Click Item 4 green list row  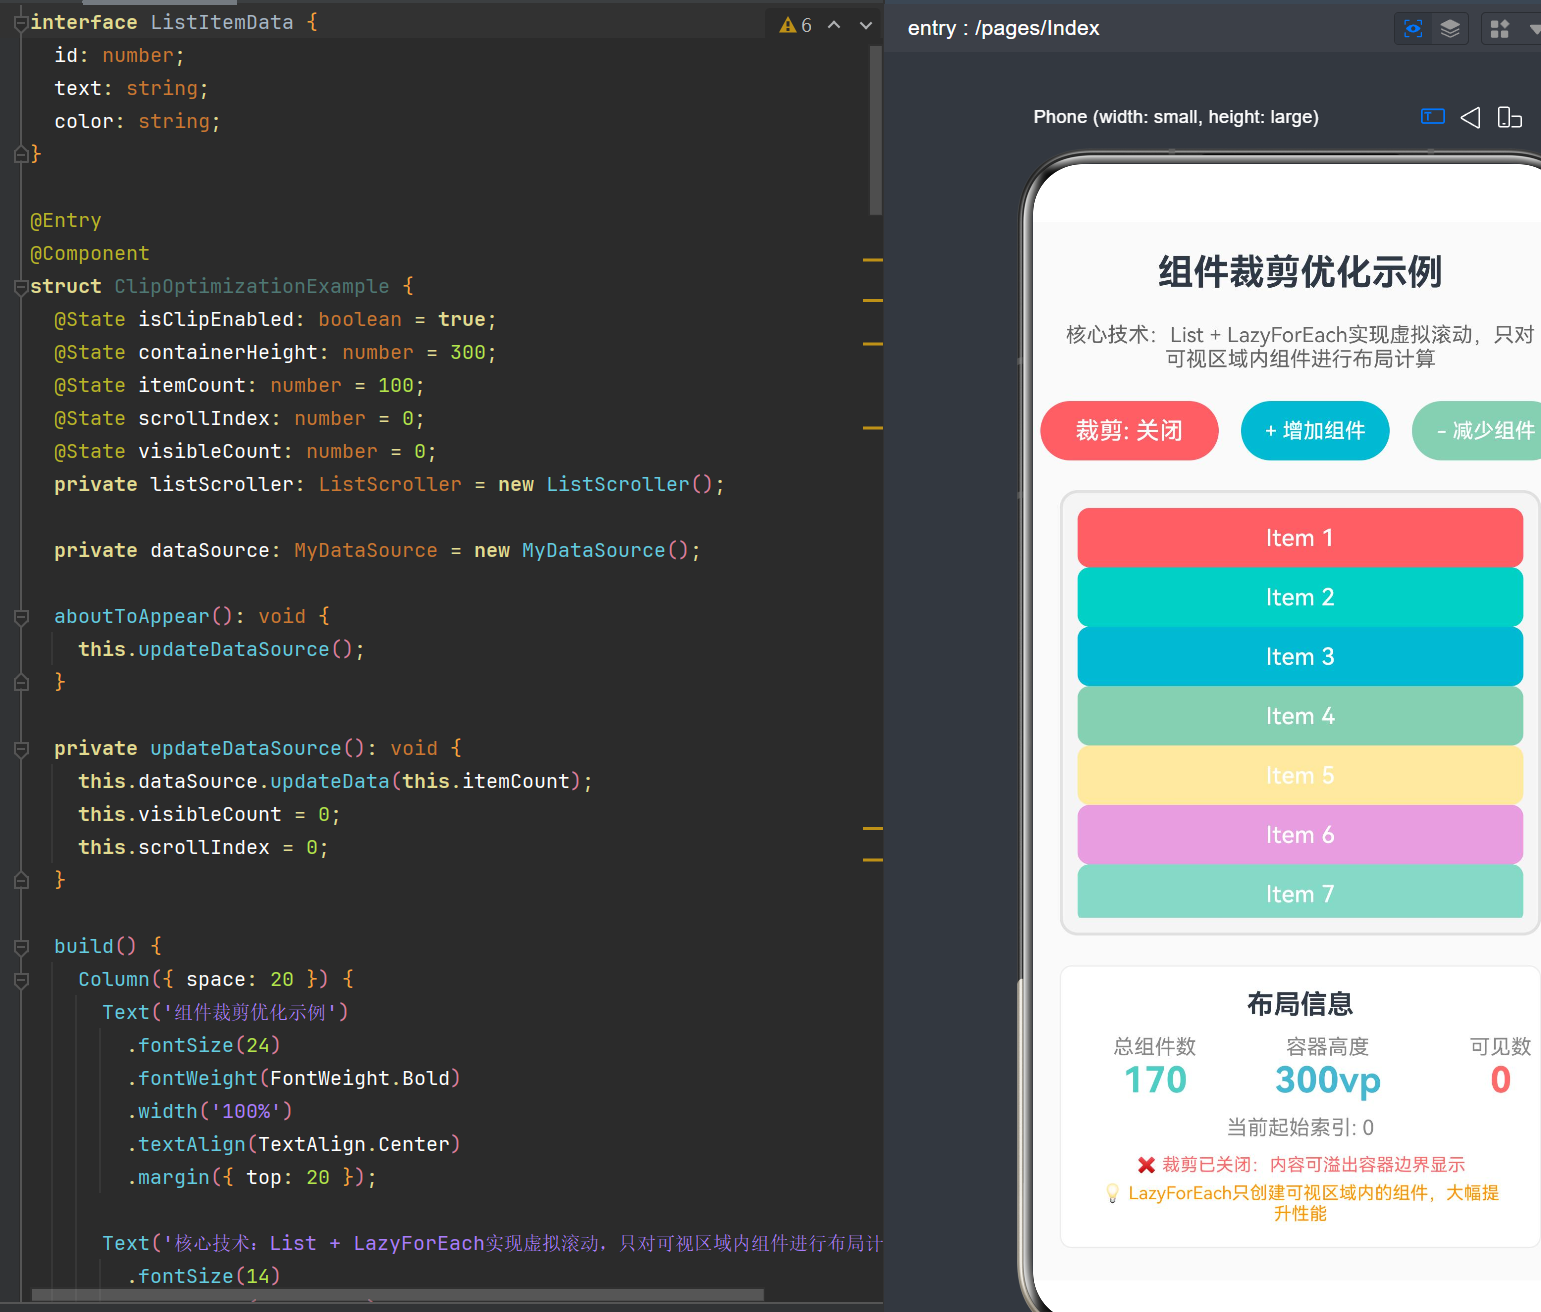click(x=1300, y=716)
